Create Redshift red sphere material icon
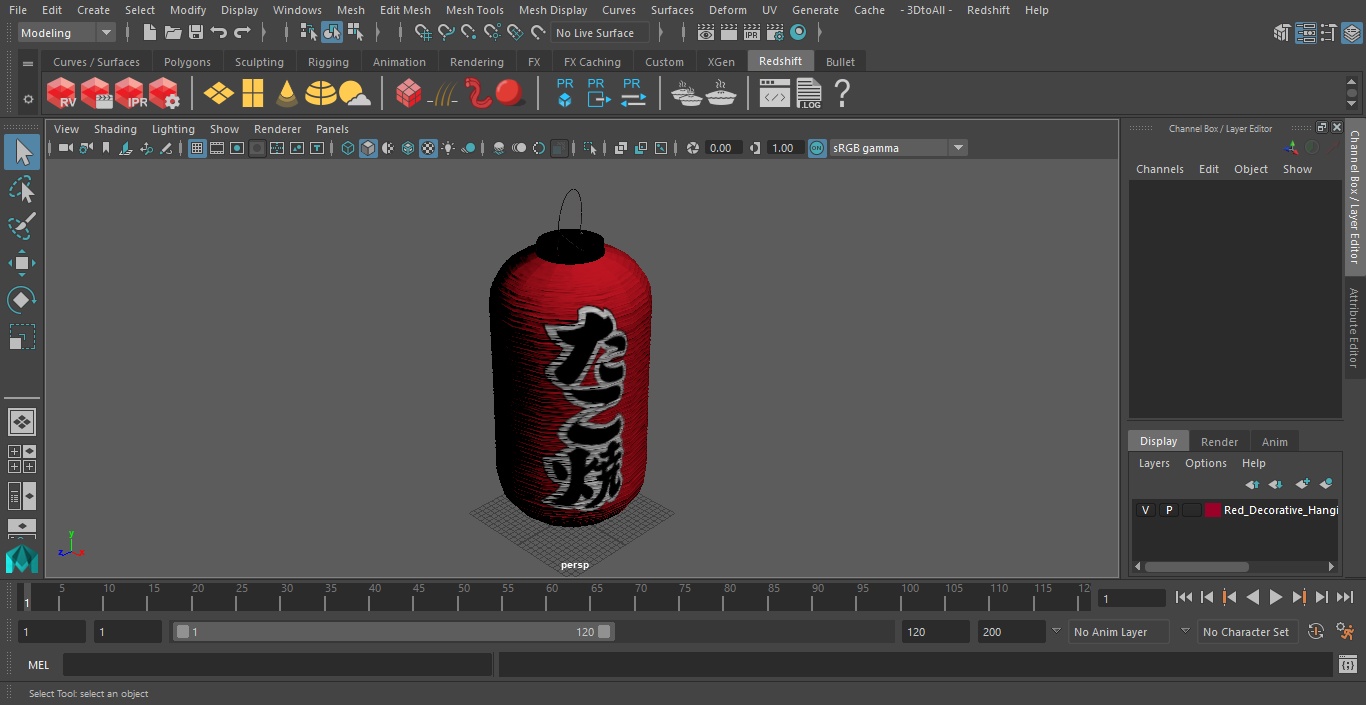 (510, 93)
